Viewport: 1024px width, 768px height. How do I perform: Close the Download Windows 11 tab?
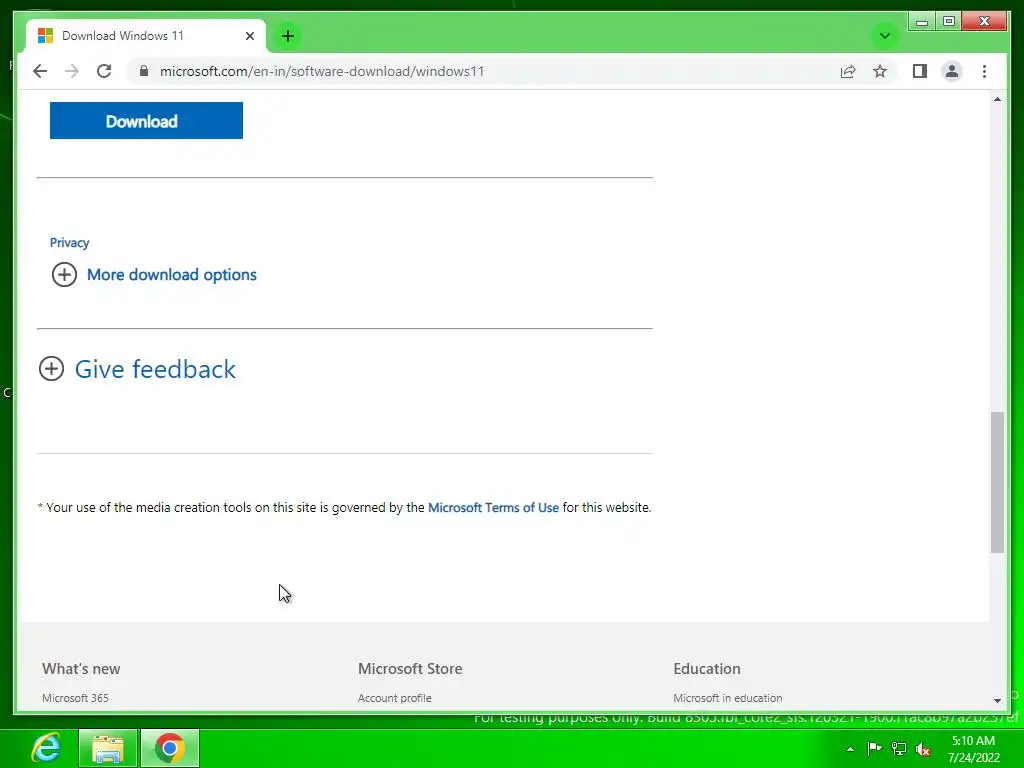(x=249, y=36)
